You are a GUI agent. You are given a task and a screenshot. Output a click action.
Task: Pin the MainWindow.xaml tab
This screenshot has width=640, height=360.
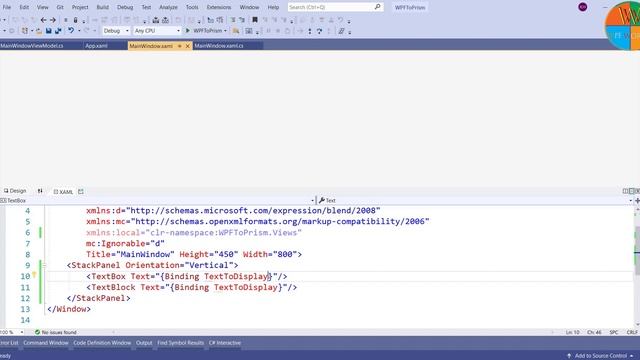tap(179, 46)
